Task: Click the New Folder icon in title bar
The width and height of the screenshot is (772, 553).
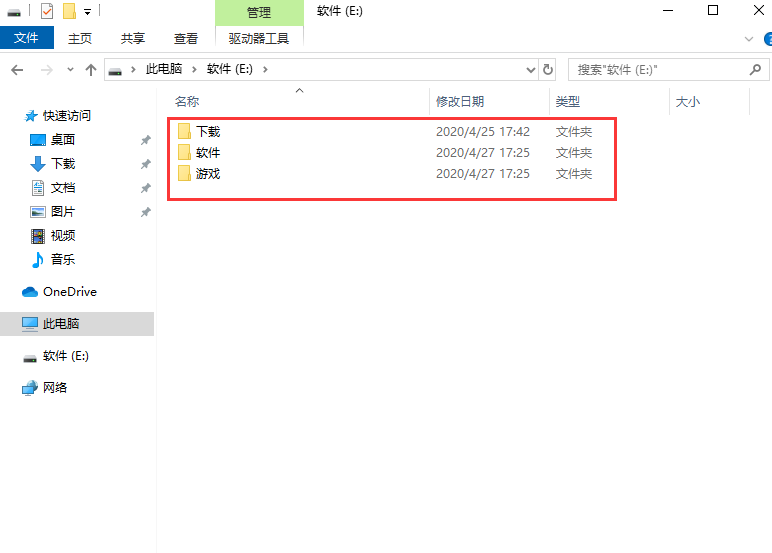Action: (69, 11)
